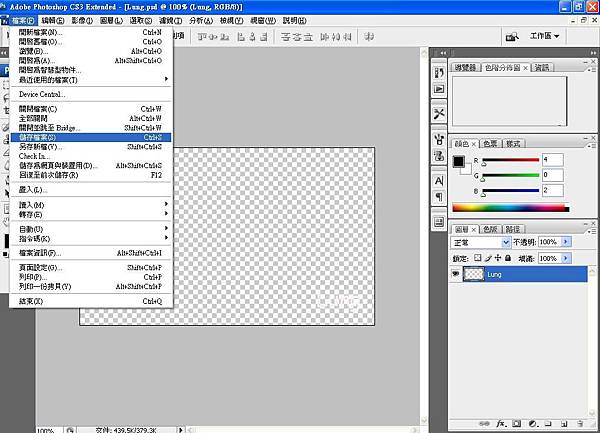This screenshot has height=433, width=600.
Task: Click the color spectrum ramp bar
Action: 510,208
